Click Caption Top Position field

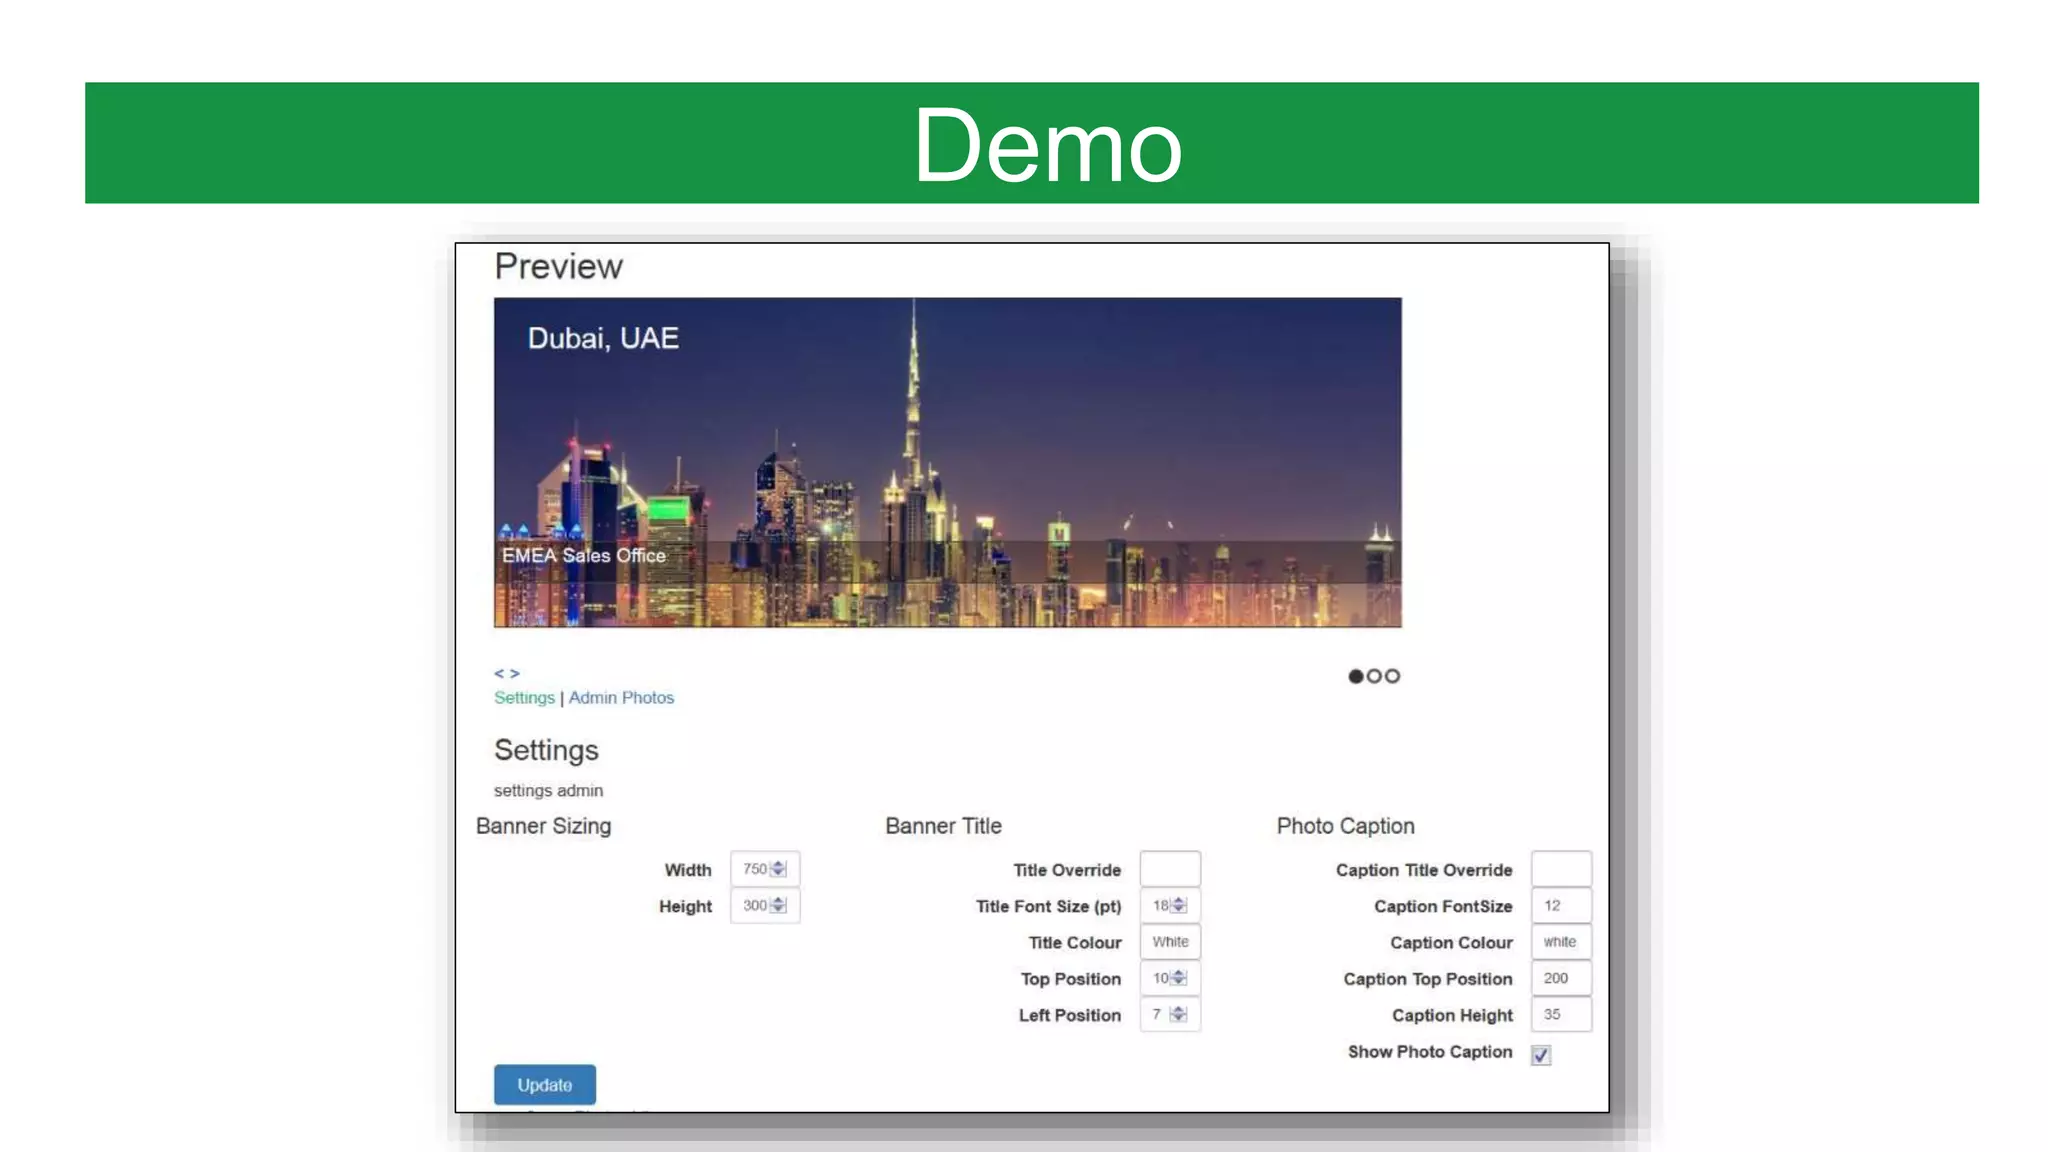coord(1561,978)
